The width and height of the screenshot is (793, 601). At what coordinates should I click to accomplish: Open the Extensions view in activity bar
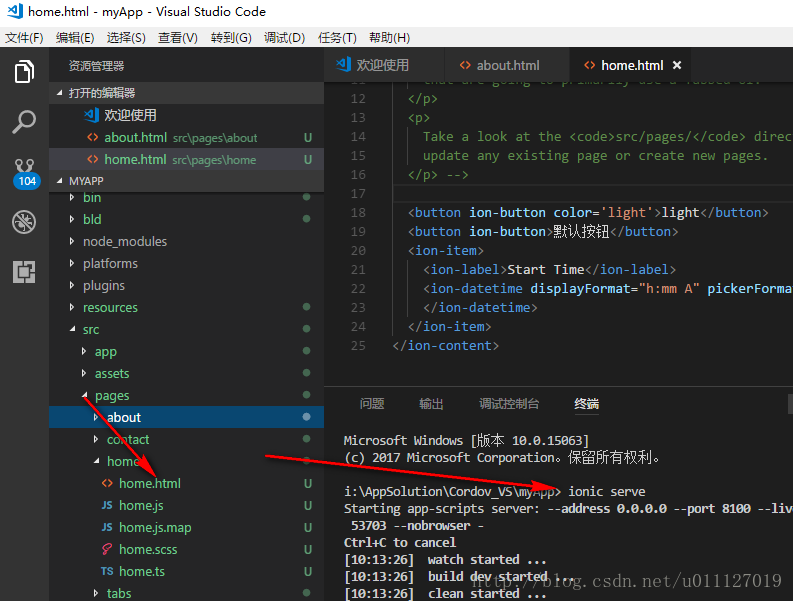click(24, 272)
